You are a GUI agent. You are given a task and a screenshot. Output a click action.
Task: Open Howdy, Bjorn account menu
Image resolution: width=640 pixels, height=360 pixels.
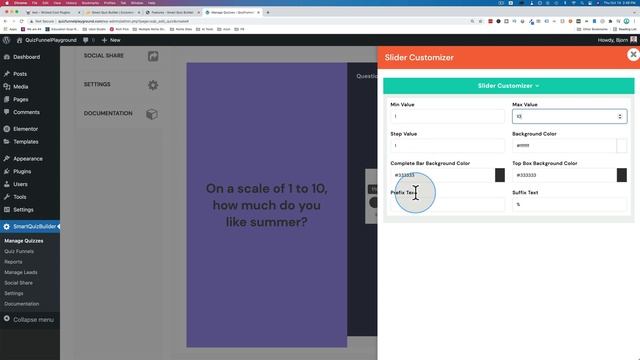(x=617, y=40)
